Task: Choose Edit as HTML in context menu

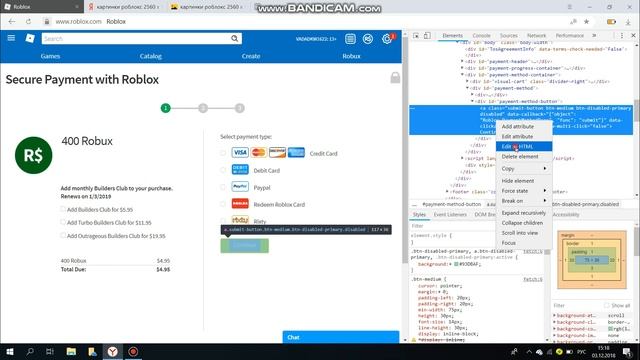Action: (524, 146)
